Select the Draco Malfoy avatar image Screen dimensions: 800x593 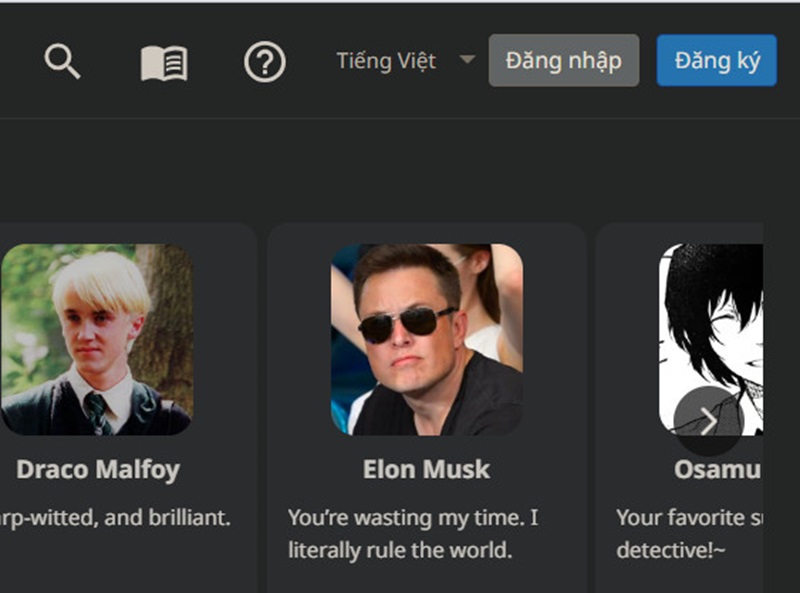(x=97, y=339)
